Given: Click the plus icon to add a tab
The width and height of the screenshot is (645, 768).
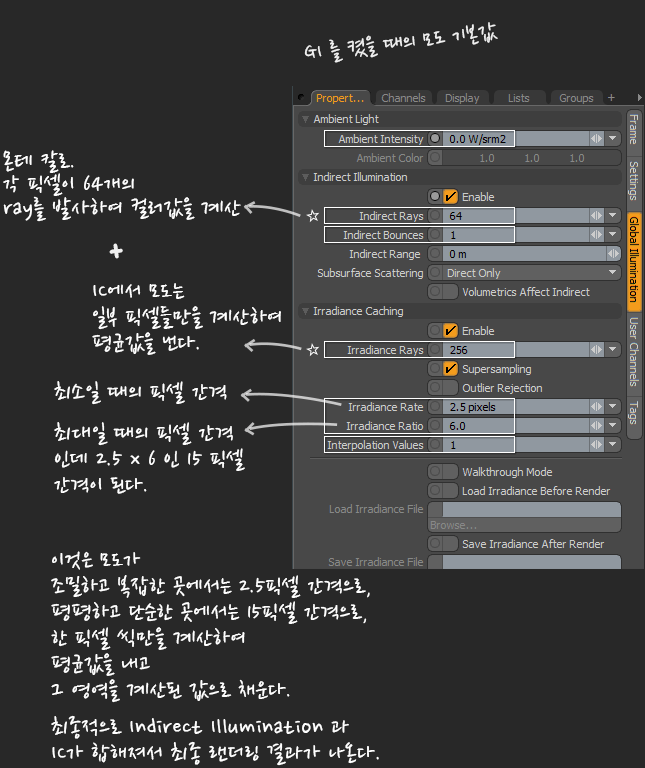Looking at the screenshot, I should tap(611, 97).
